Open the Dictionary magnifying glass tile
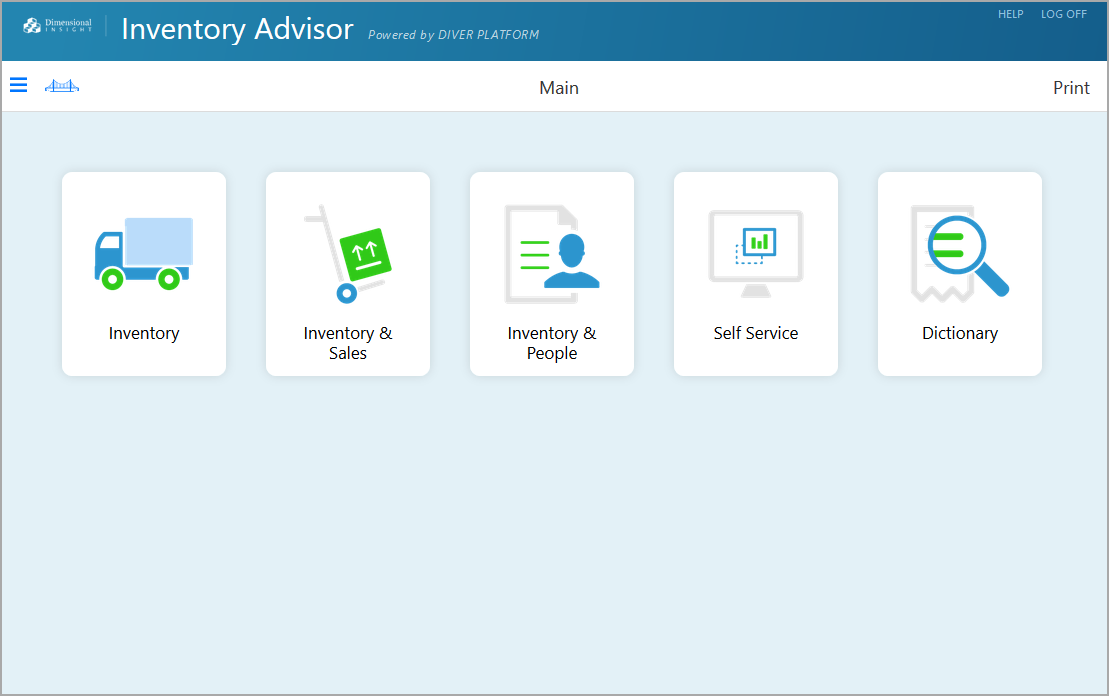 [x=959, y=273]
